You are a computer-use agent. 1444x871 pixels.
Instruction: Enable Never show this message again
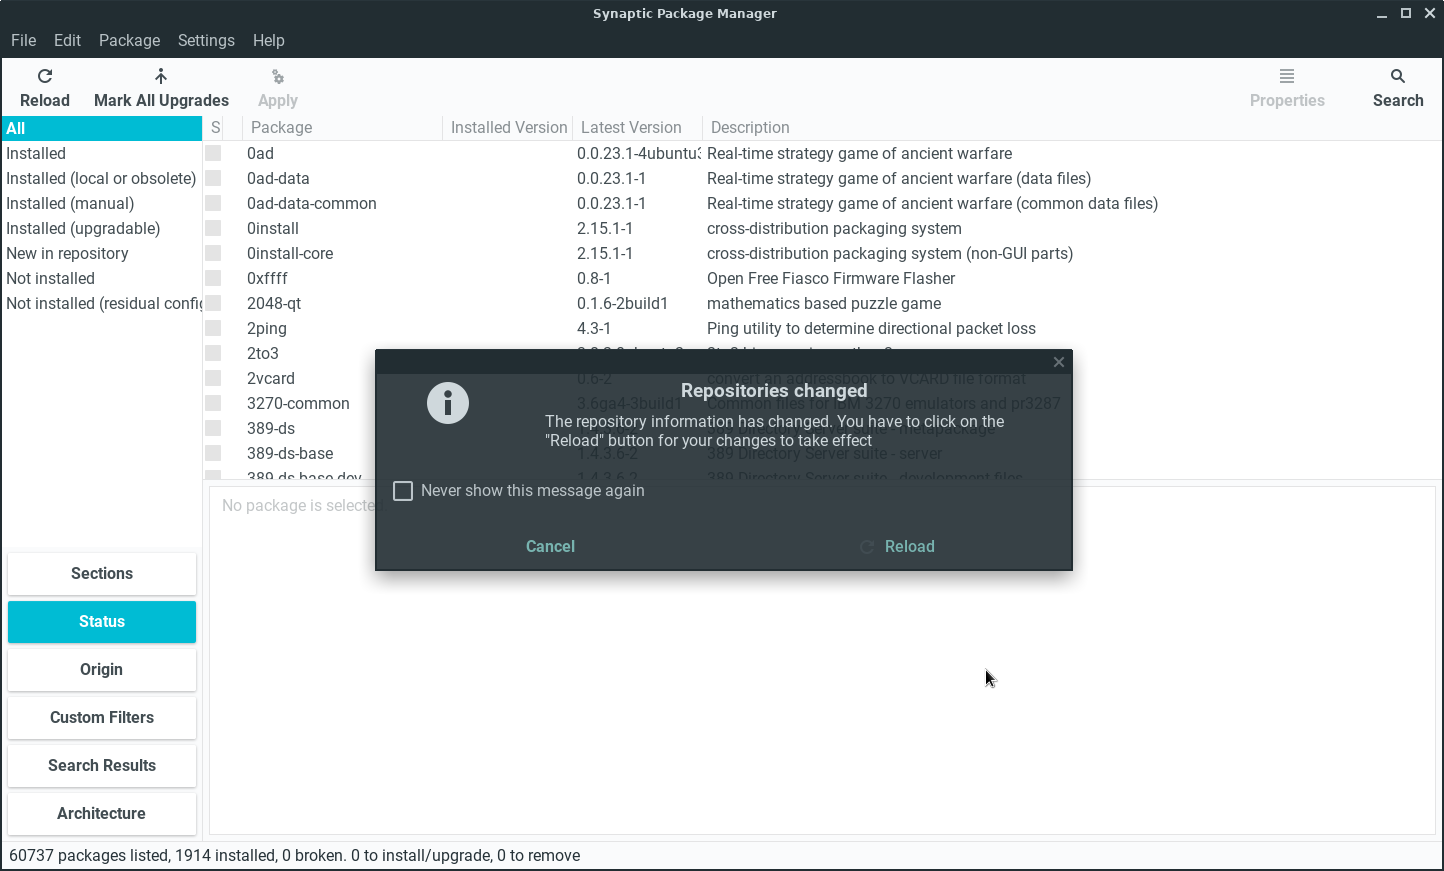[x=403, y=491]
